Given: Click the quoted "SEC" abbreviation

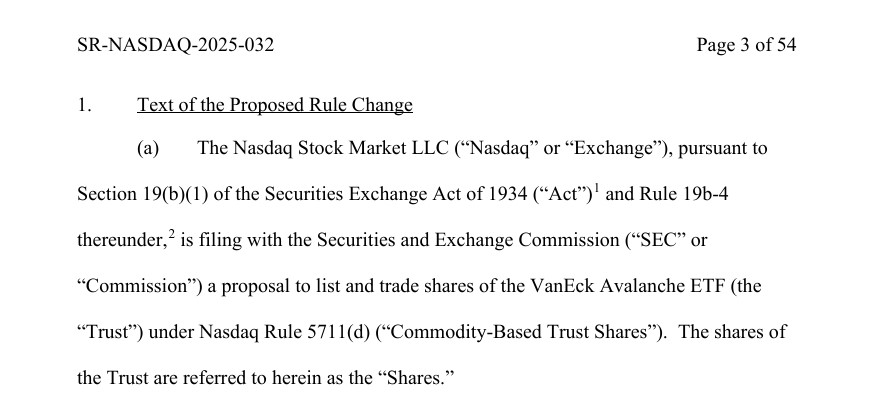Looking at the screenshot, I should point(649,241).
